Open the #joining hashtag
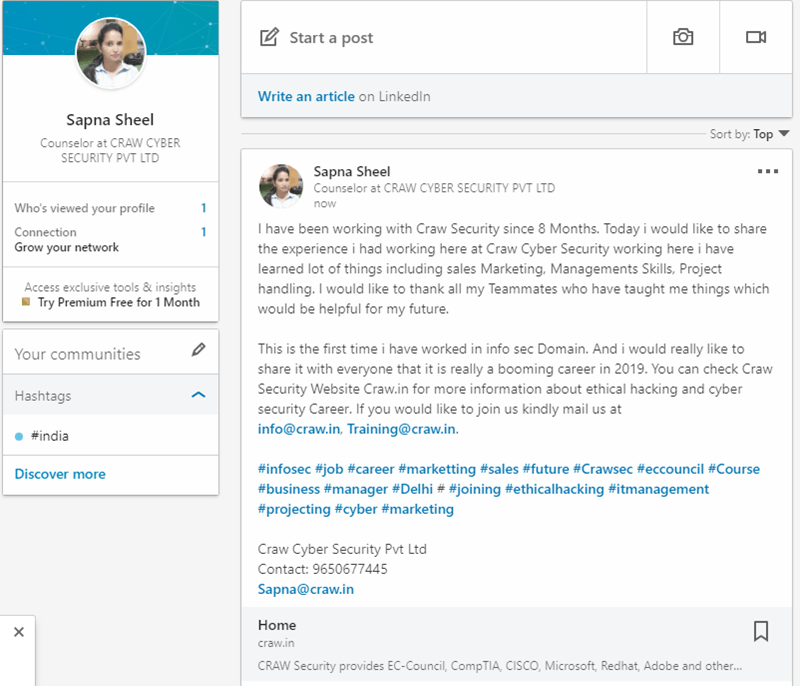This screenshot has width=800, height=686. 475,489
